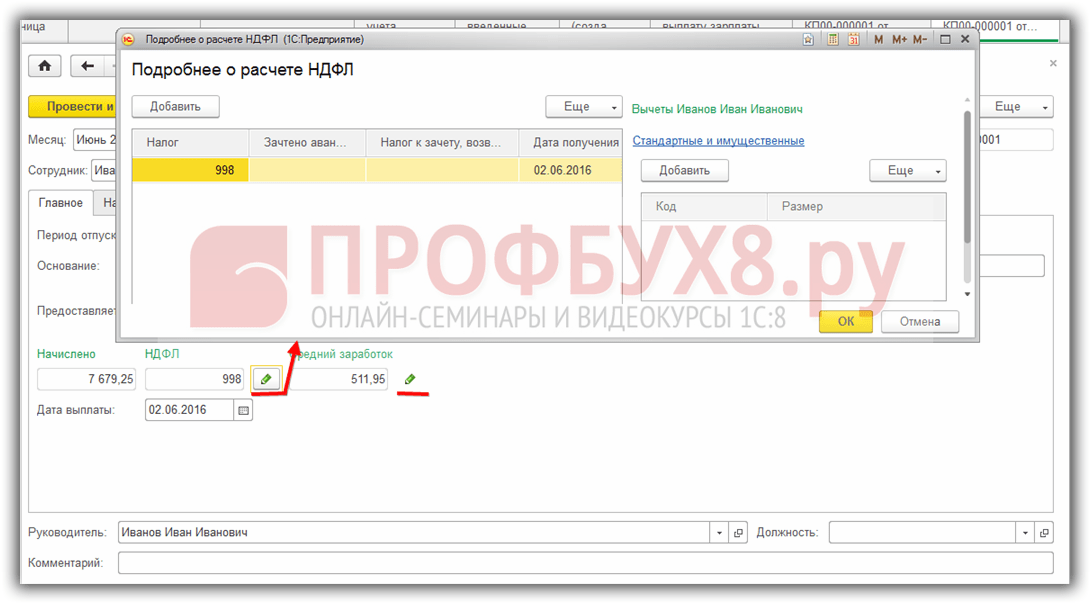Confirm dialog with the OK button

pyautogui.click(x=845, y=321)
